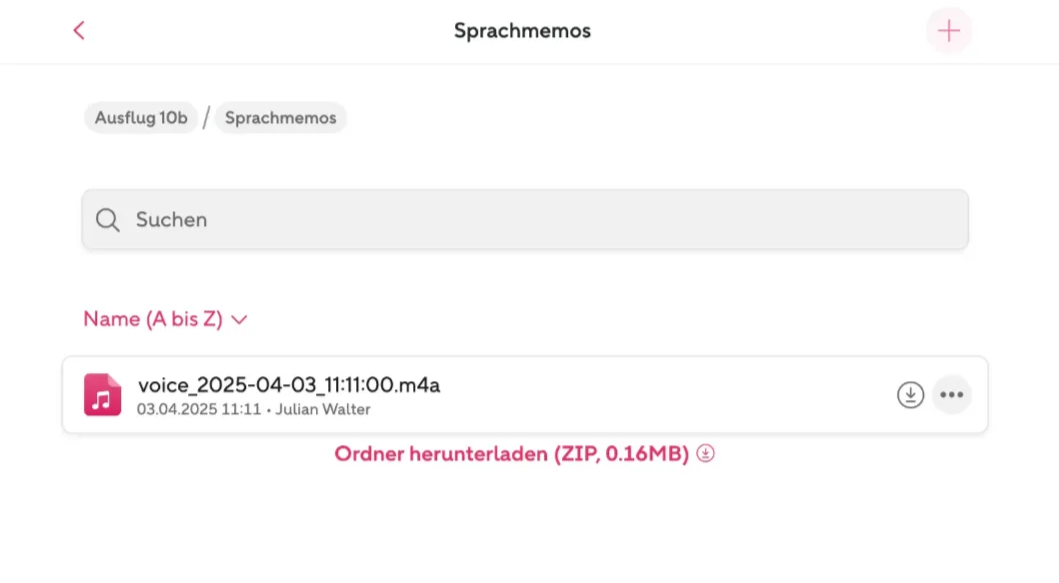Open voice_2025-04-03_11:11:00.m4a file name
This screenshot has height=583, width=1059.
click(289, 385)
